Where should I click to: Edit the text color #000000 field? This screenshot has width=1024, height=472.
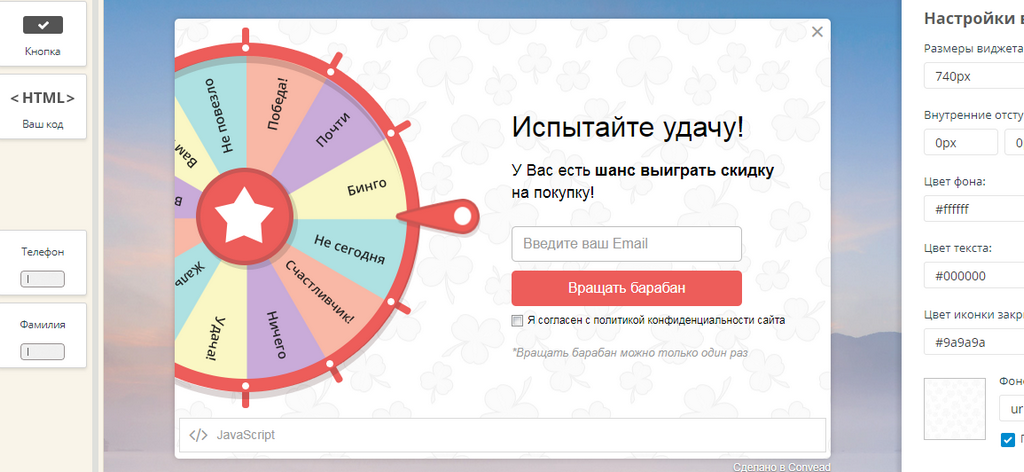pos(974,275)
